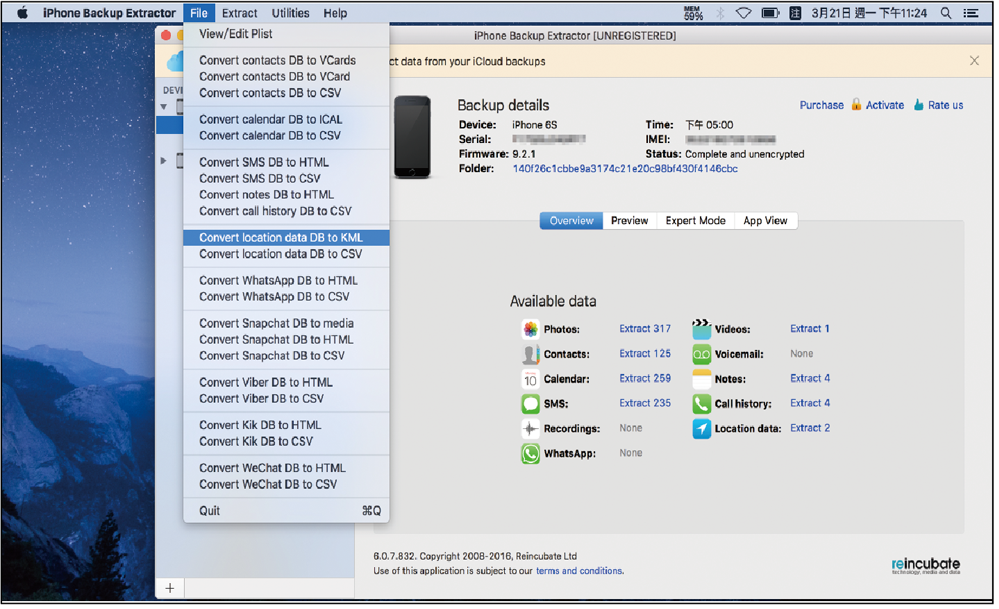The width and height of the screenshot is (999, 609).
Task: Open the Extract menu
Action: (x=240, y=13)
